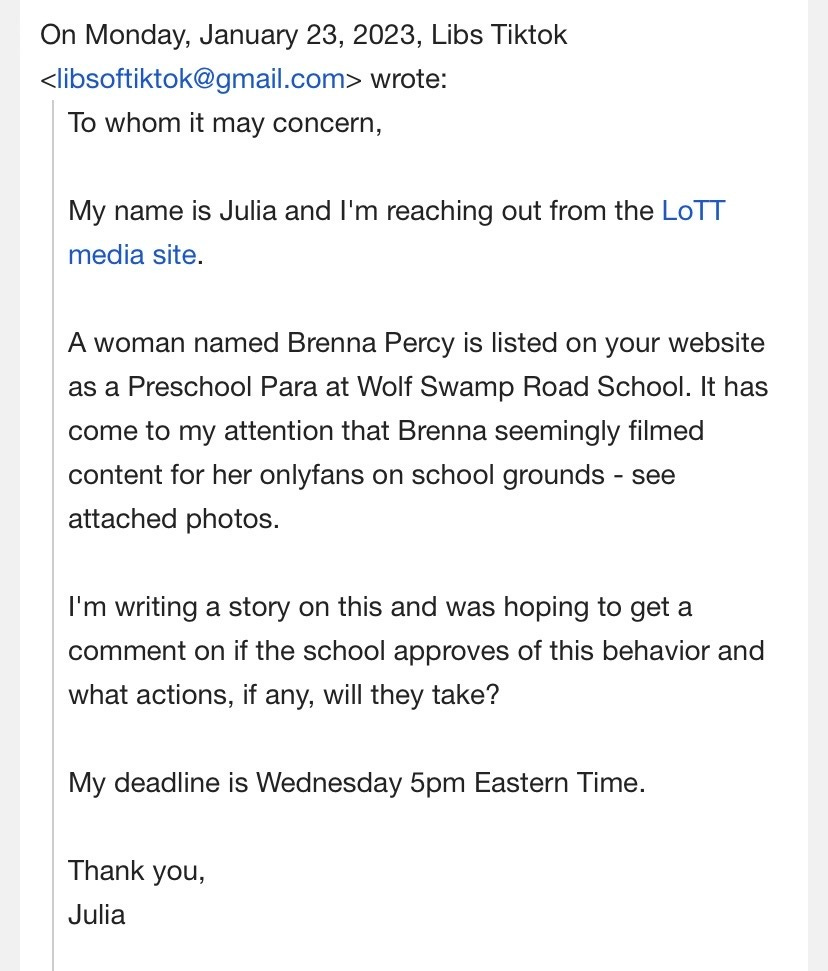Click the 'My name is Julia' introduction
The width and height of the screenshot is (828, 971).
pyautogui.click(x=172, y=211)
